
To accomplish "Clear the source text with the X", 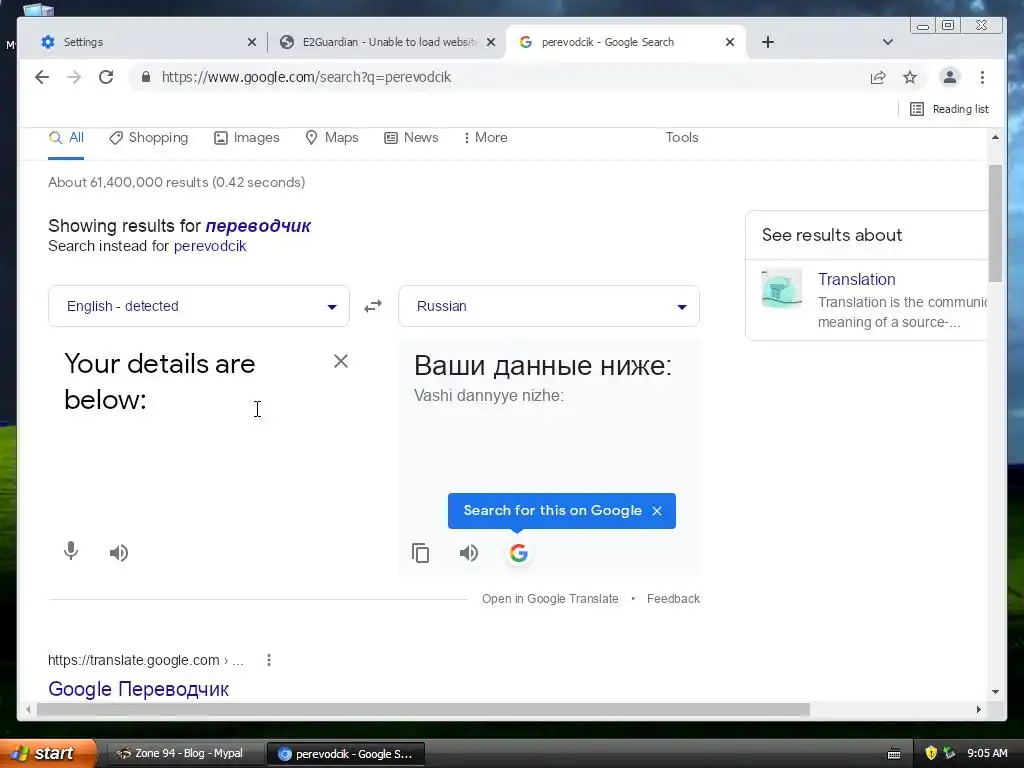I will [x=341, y=361].
